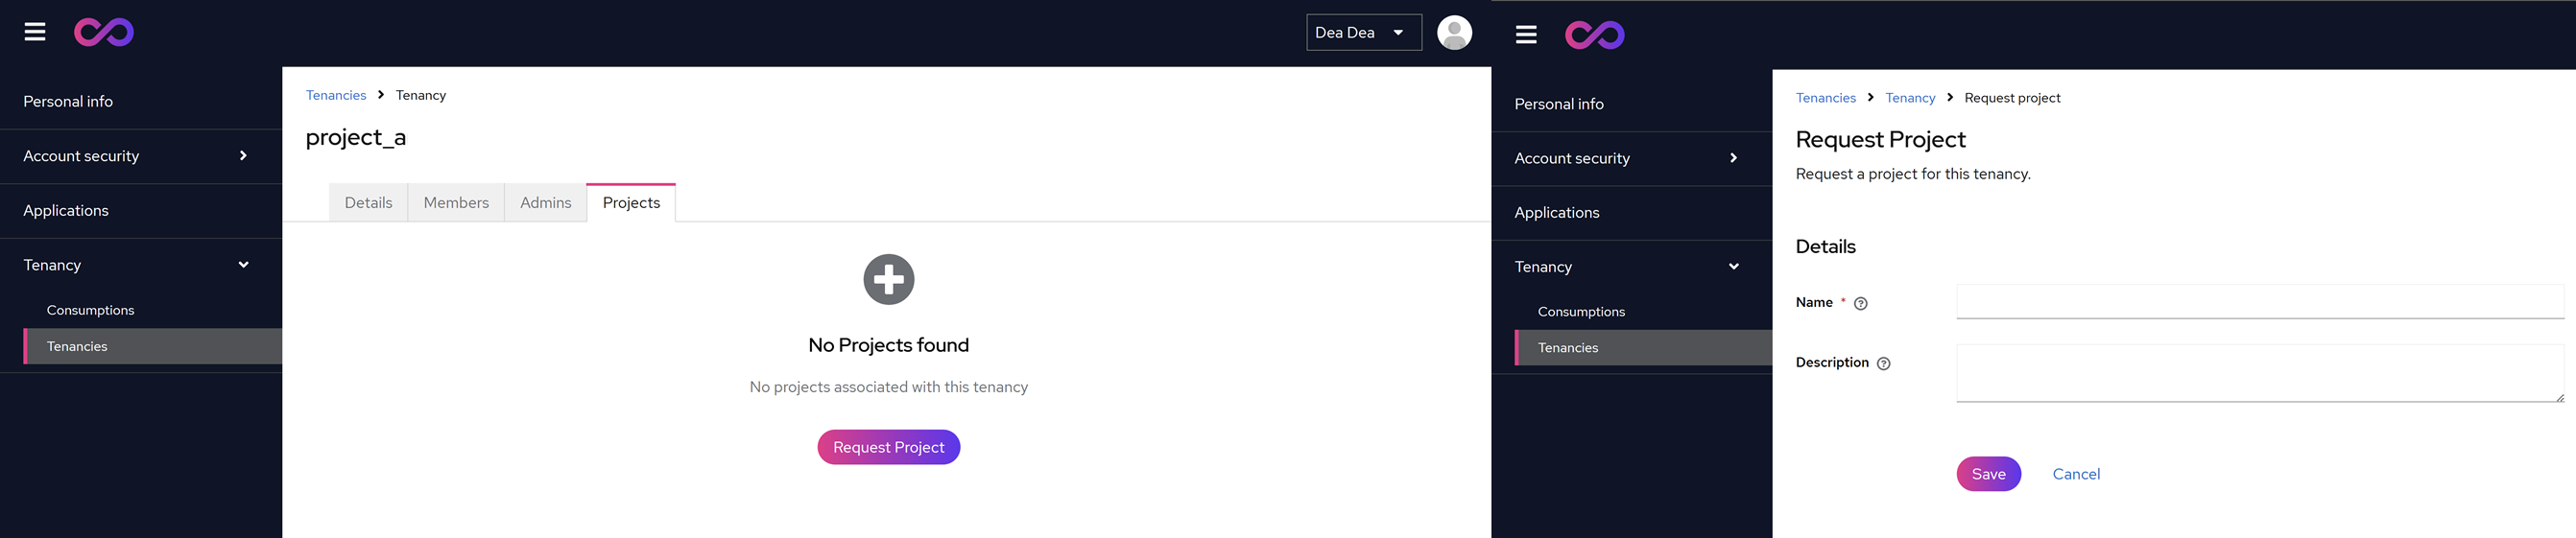This screenshot has height=538, width=2576.
Task: Click the Cancel link
Action: point(2075,474)
